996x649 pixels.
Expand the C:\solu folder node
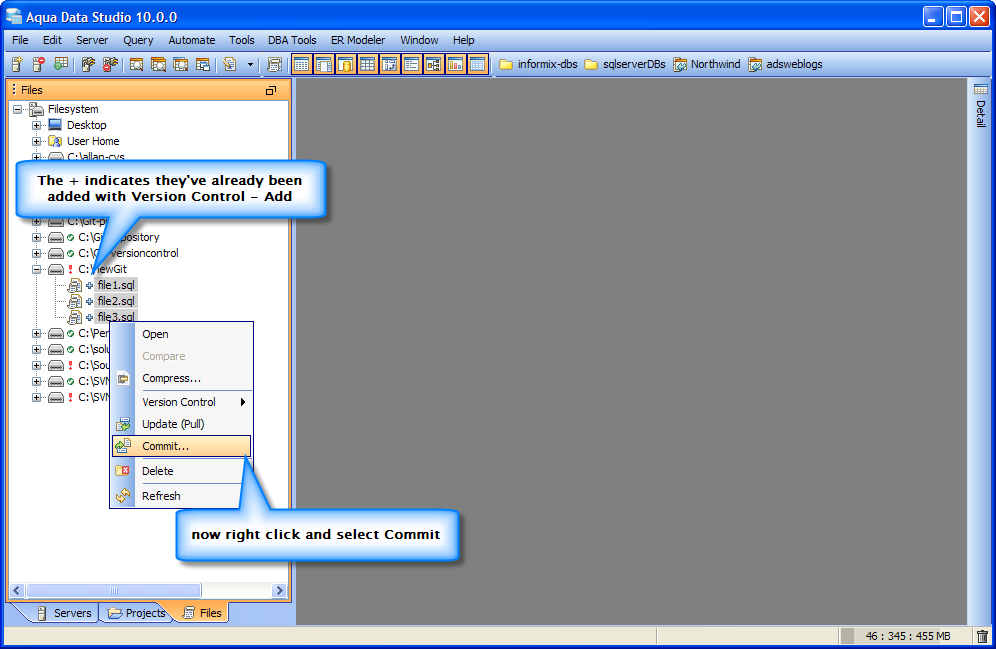[x=37, y=349]
